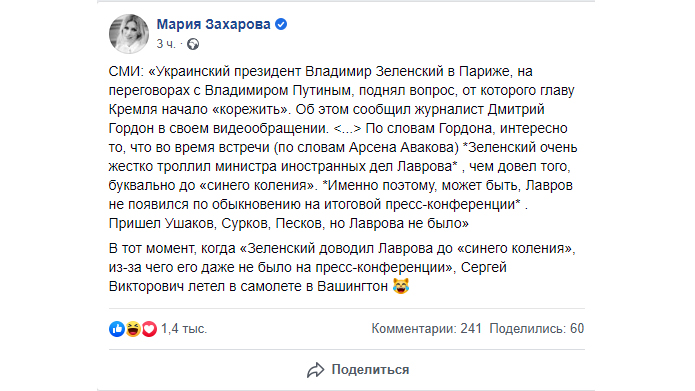Click the '<...>' omission mark in the post
Screen dimensions: 695x391
click(x=348, y=129)
